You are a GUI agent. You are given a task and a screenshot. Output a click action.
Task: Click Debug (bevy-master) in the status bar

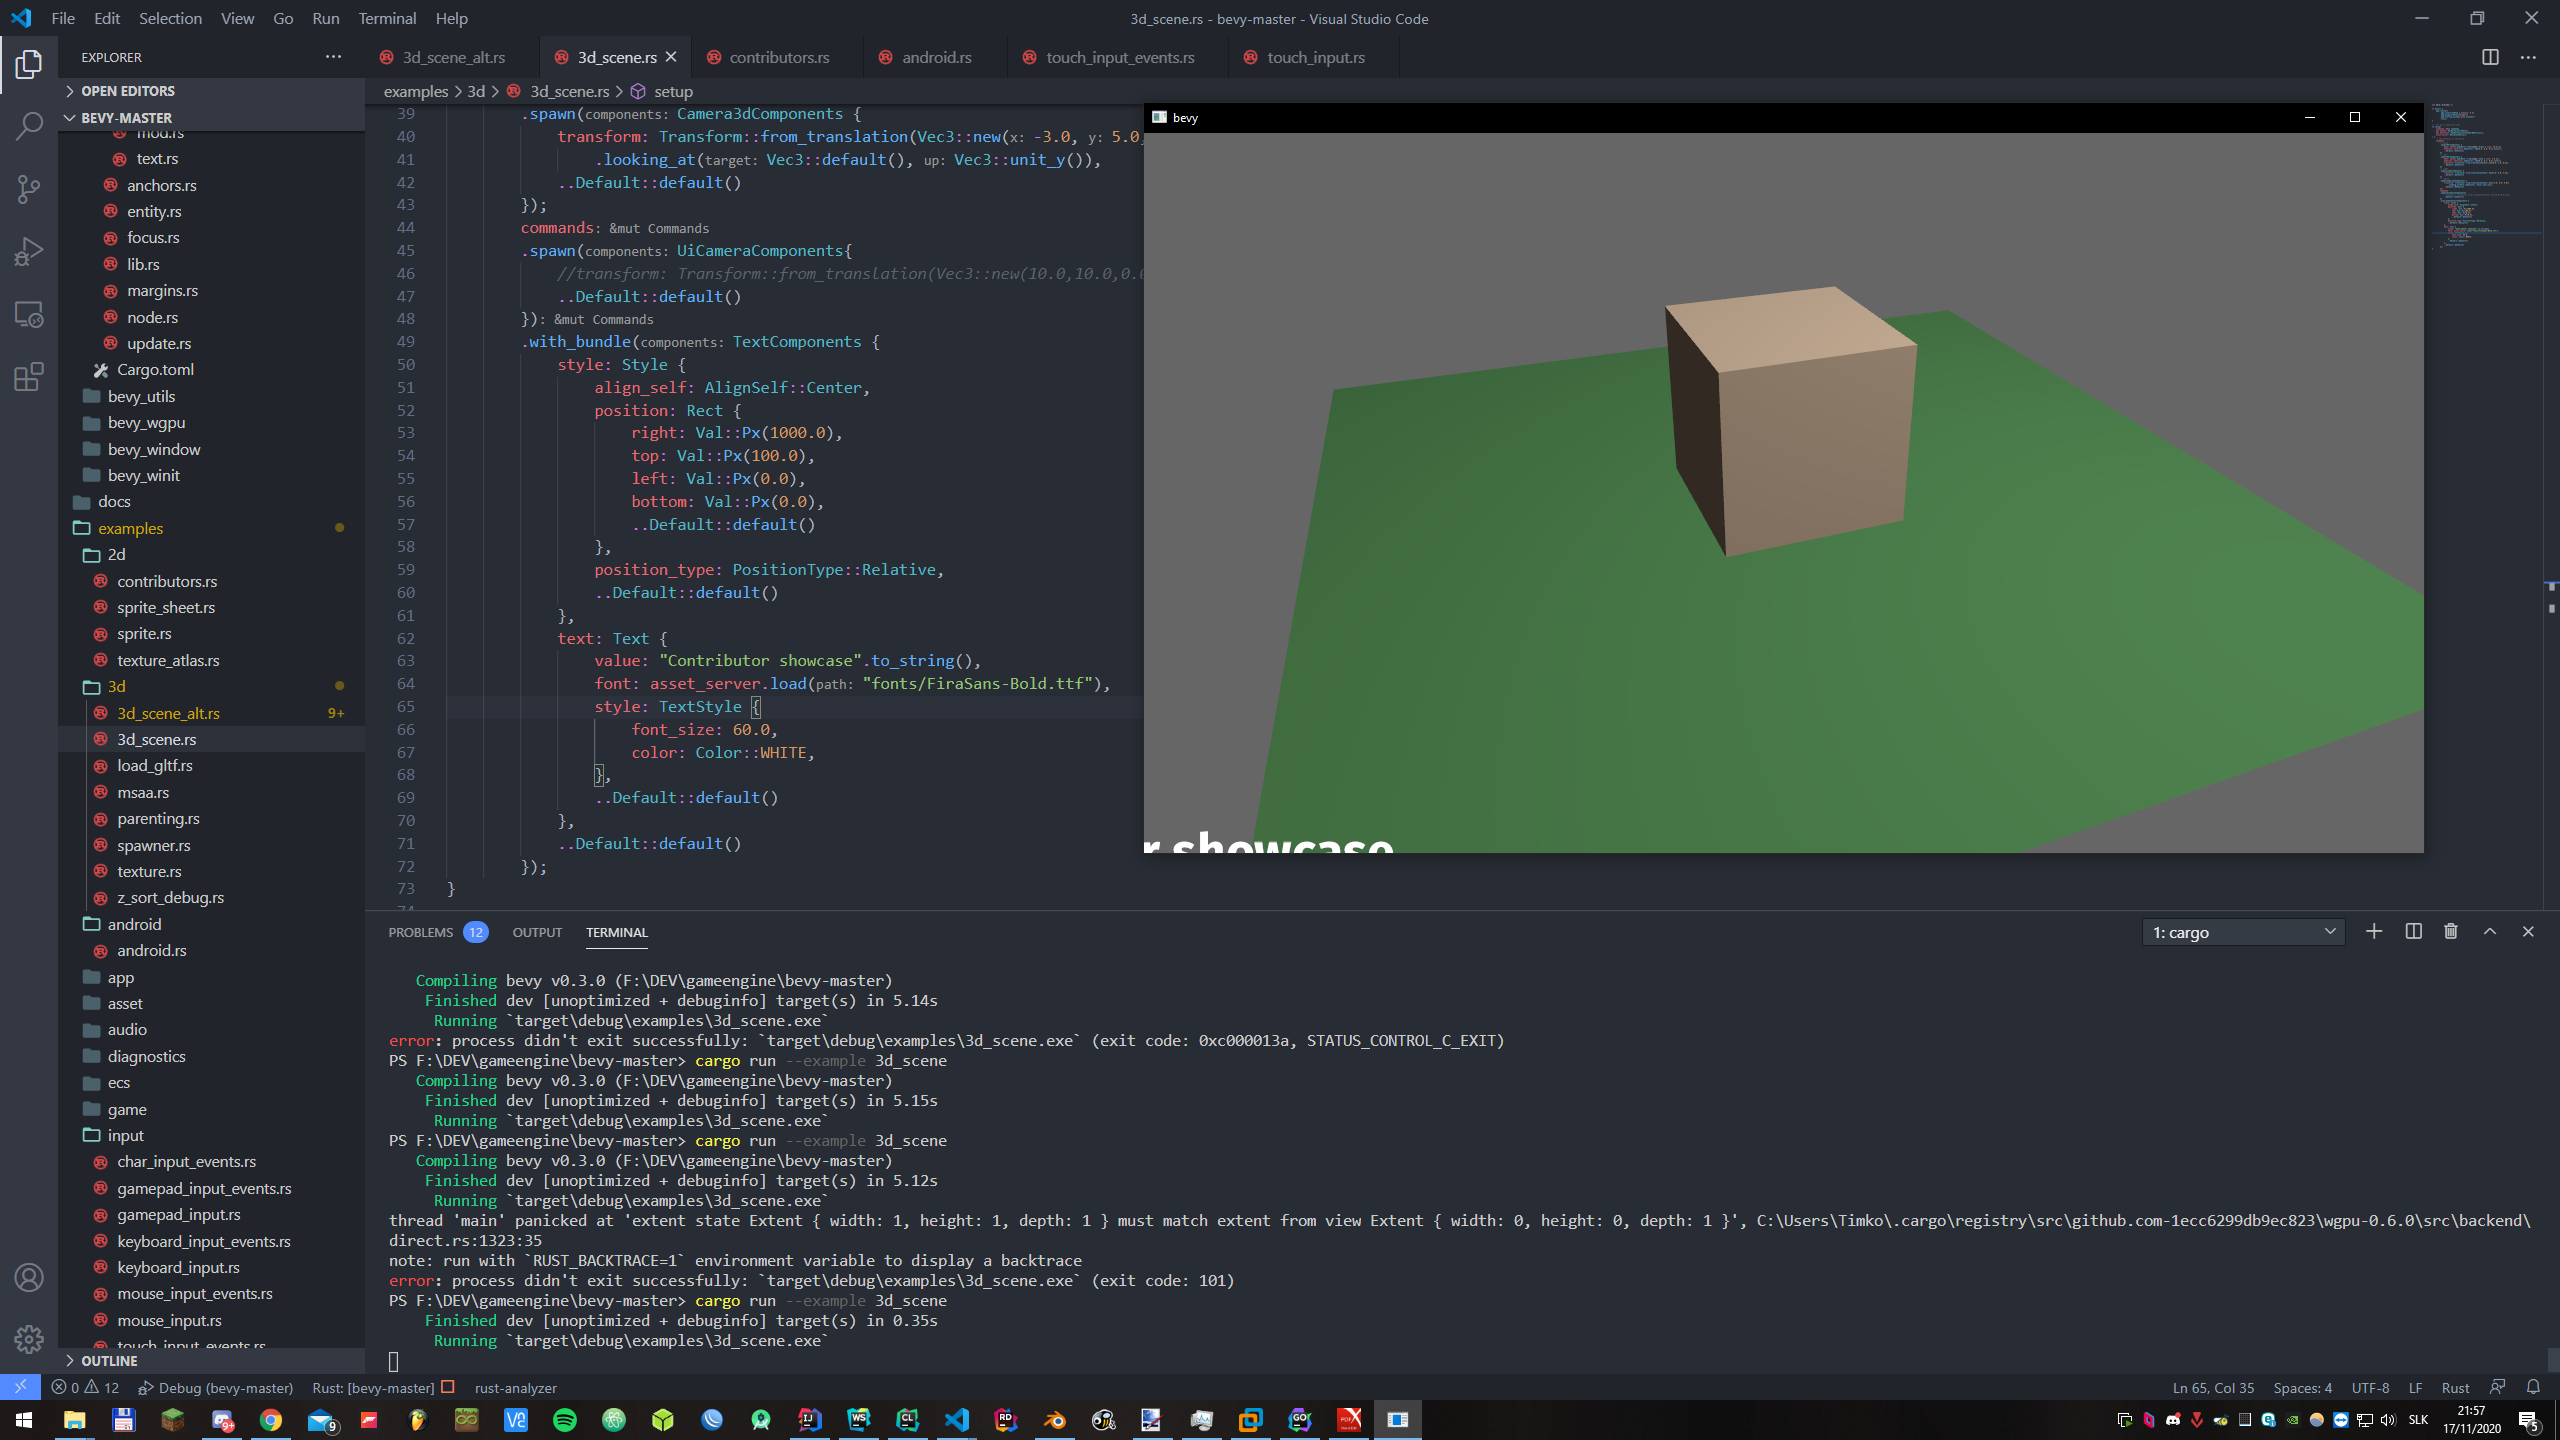tap(216, 1388)
